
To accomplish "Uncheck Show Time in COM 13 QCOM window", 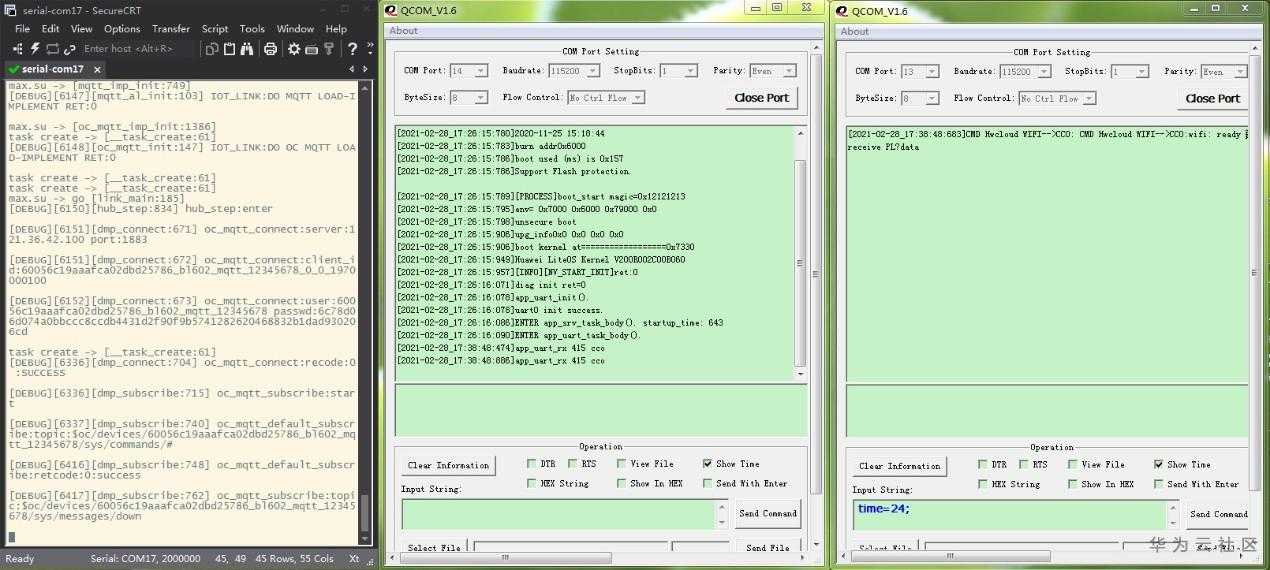I will click(x=1158, y=465).
